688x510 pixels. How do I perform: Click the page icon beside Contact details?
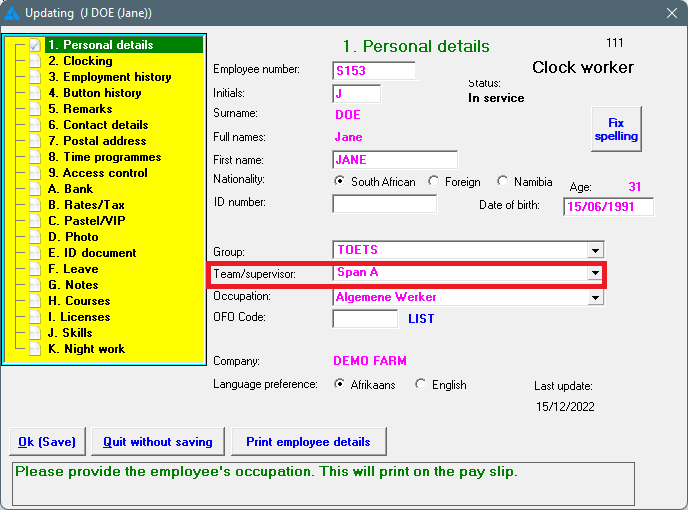(x=35, y=125)
